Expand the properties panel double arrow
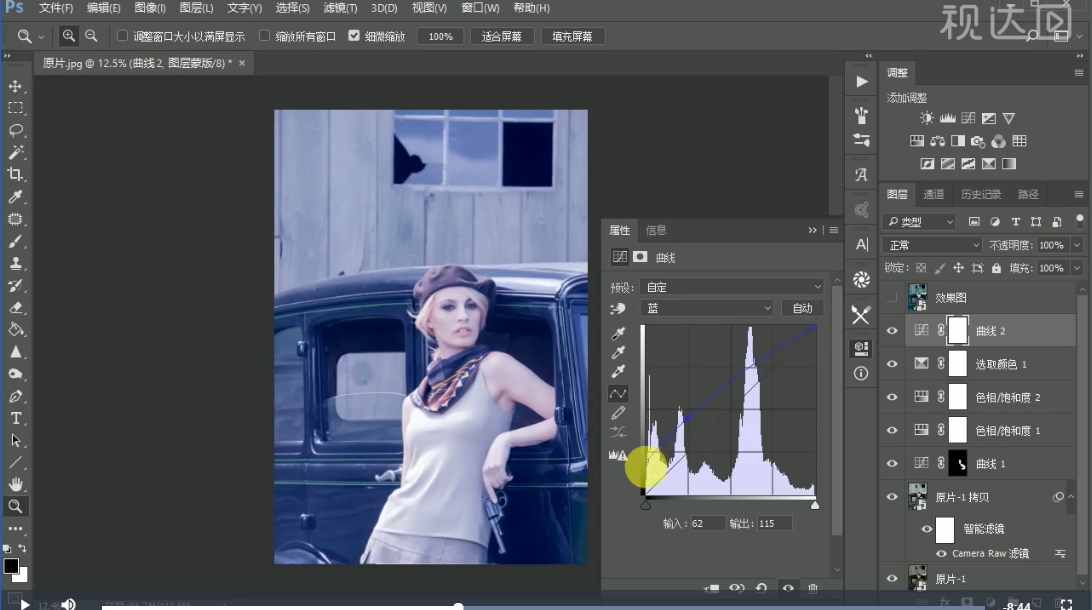This screenshot has width=1092, height=610. pyautogui.click(x=812, y=230)
